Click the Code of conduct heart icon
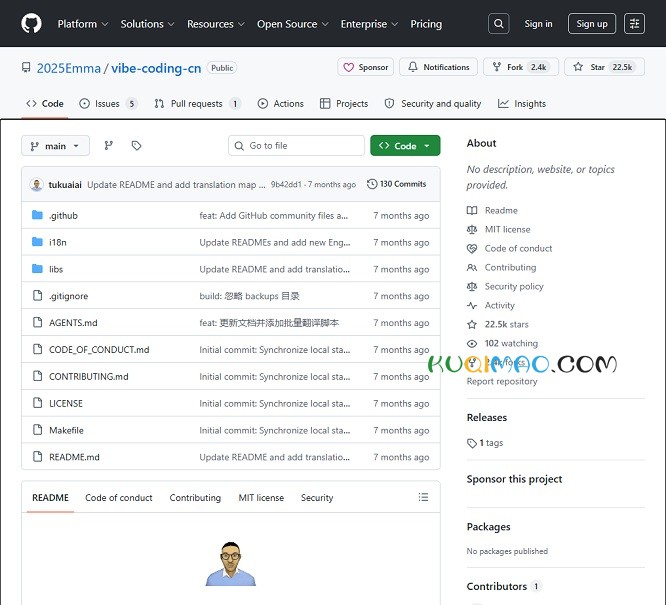 pos(472,249)
